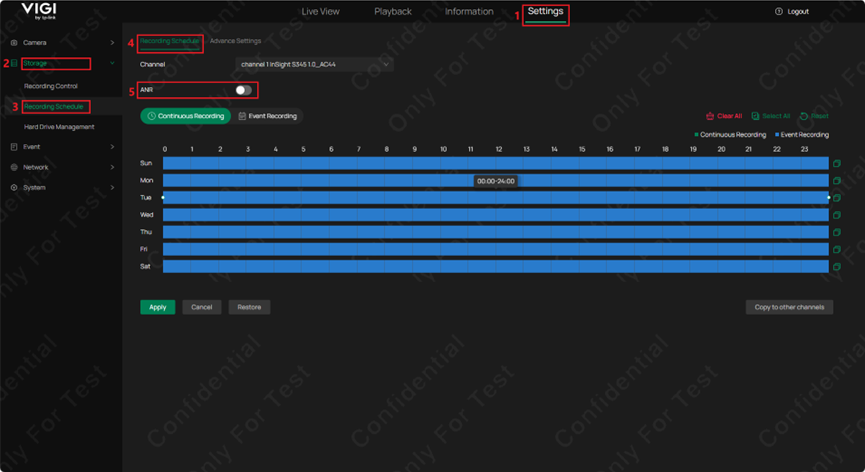
Task: Click the Select All icon
Action: coord(755,116)
